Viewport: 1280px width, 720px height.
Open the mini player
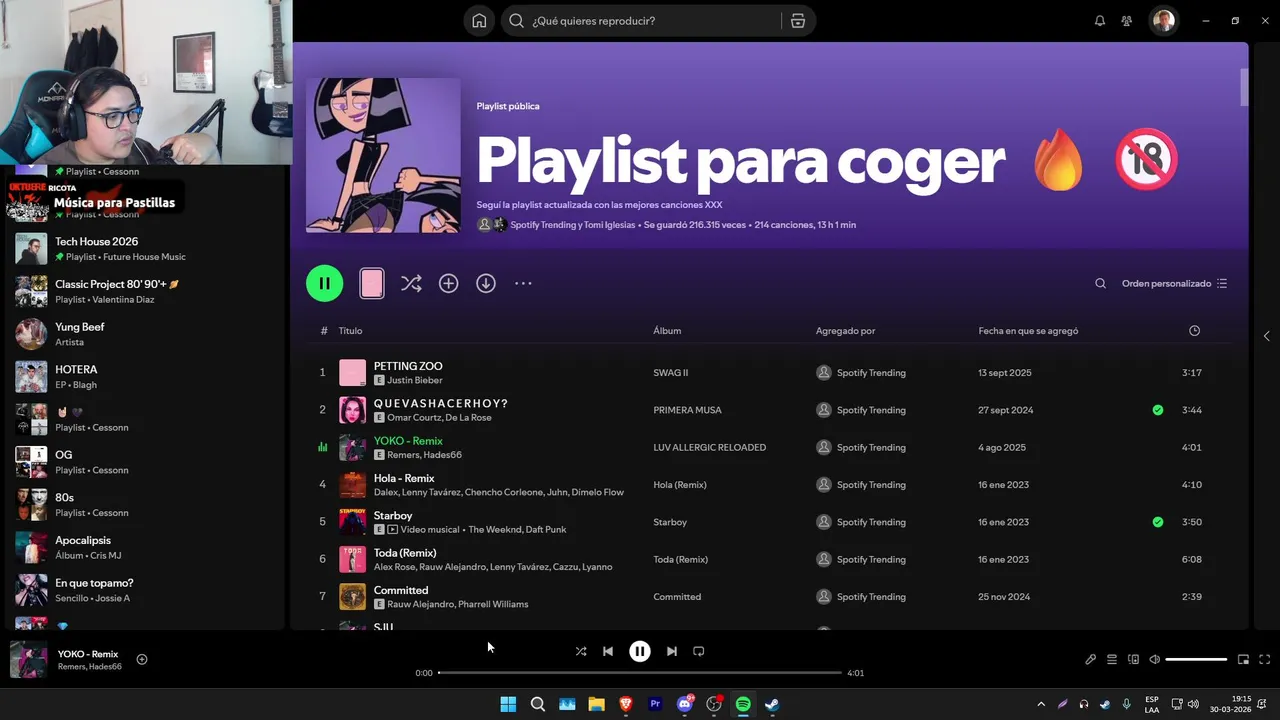click(1243, 659)
